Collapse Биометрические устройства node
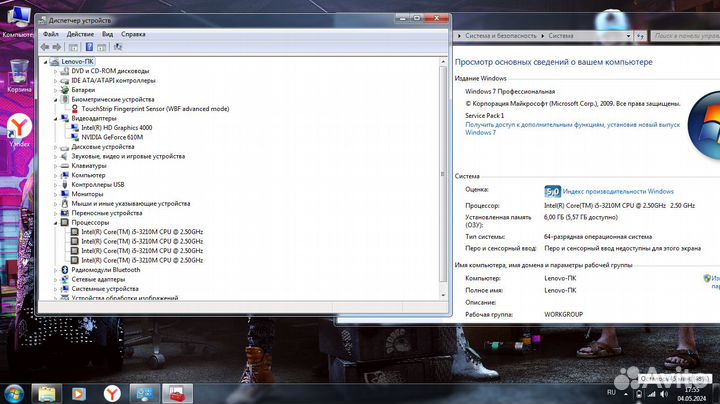720x404 pixels. click(x=56, y=100)
